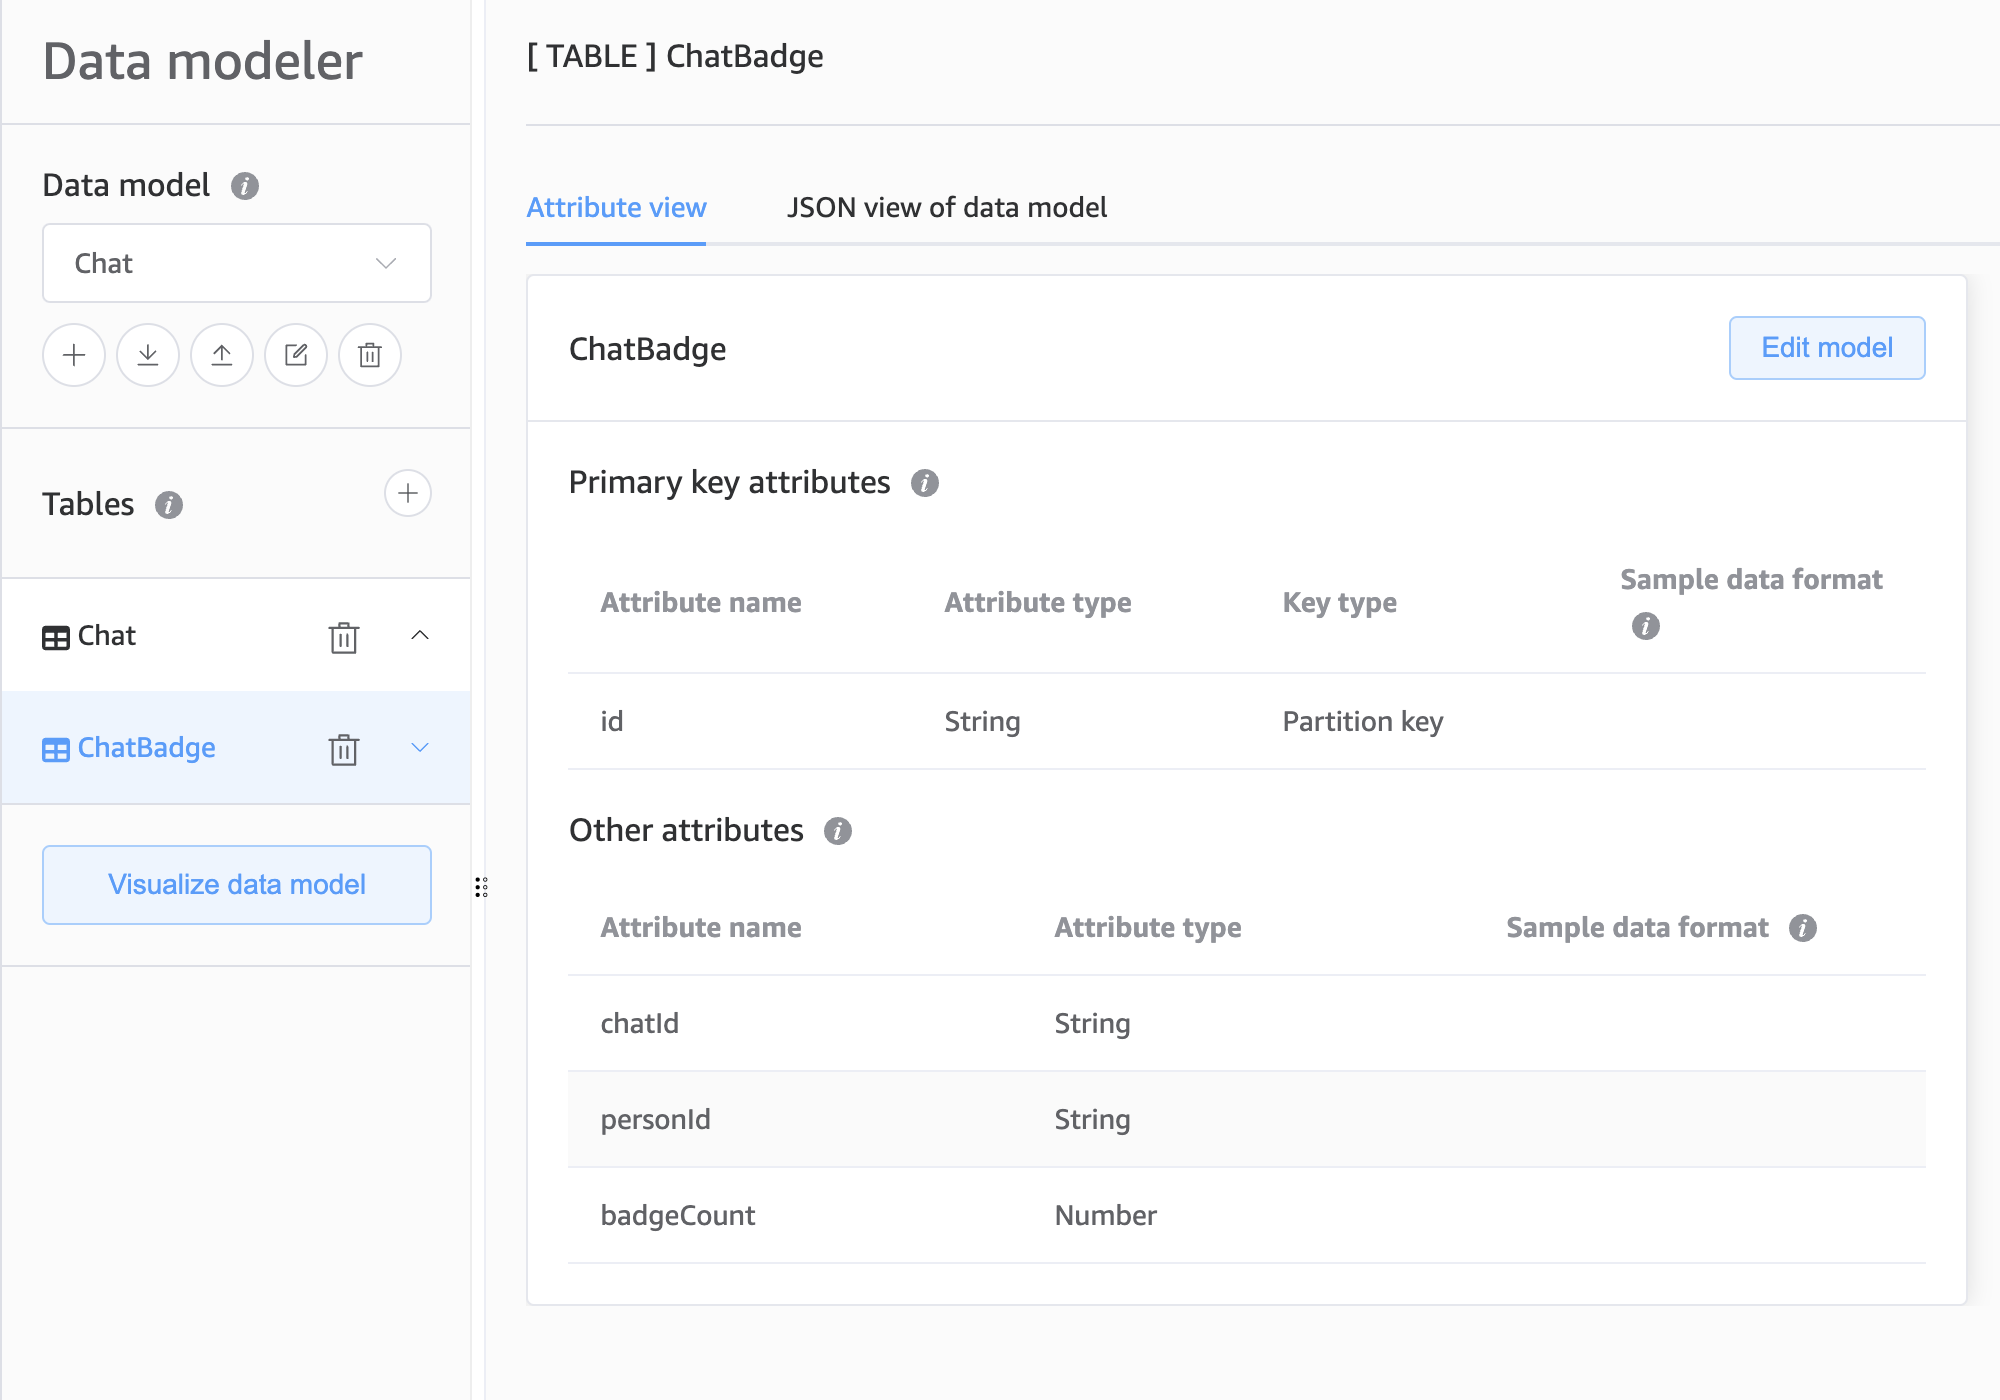The width and height of the screenshot is (2000, 1400).
Task: Expand the ChatBadge table entry
Action: (420, 747)
